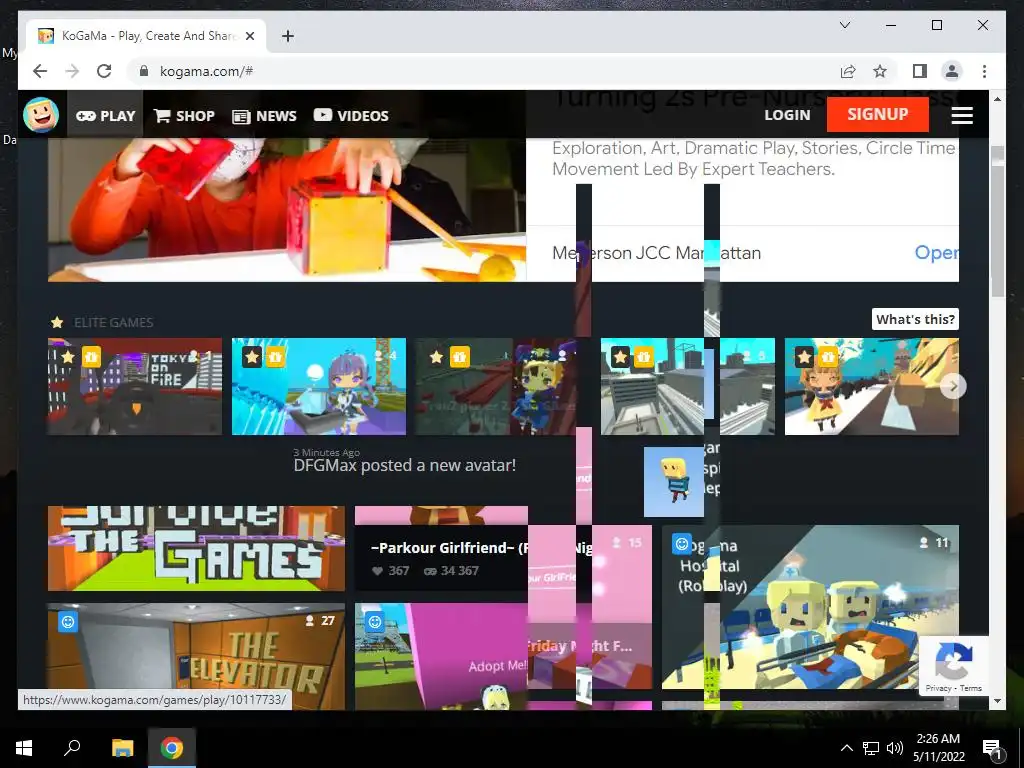Open the VIDEOS section
1024x768 pixels.
[351, 116]
